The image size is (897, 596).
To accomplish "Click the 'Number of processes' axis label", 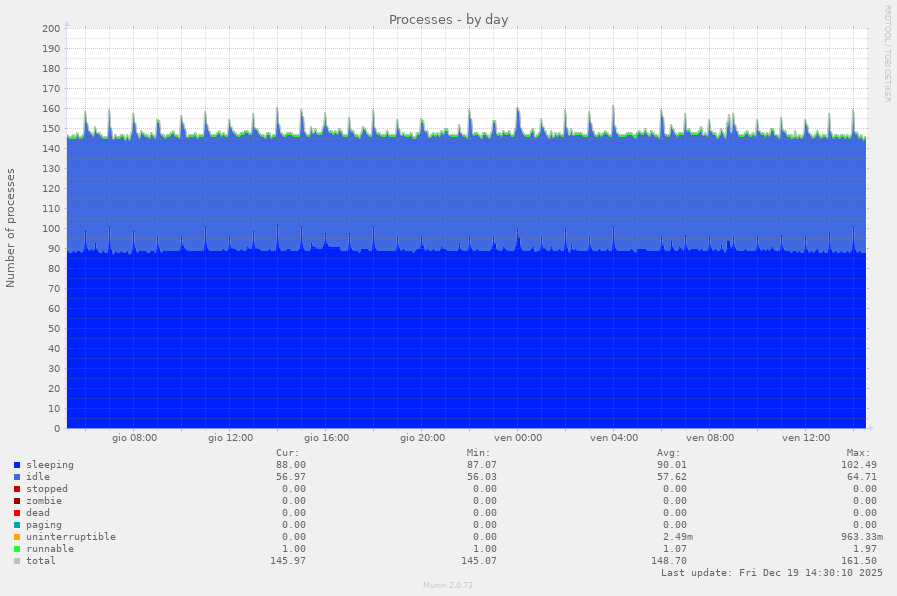I will pos(11,228).
